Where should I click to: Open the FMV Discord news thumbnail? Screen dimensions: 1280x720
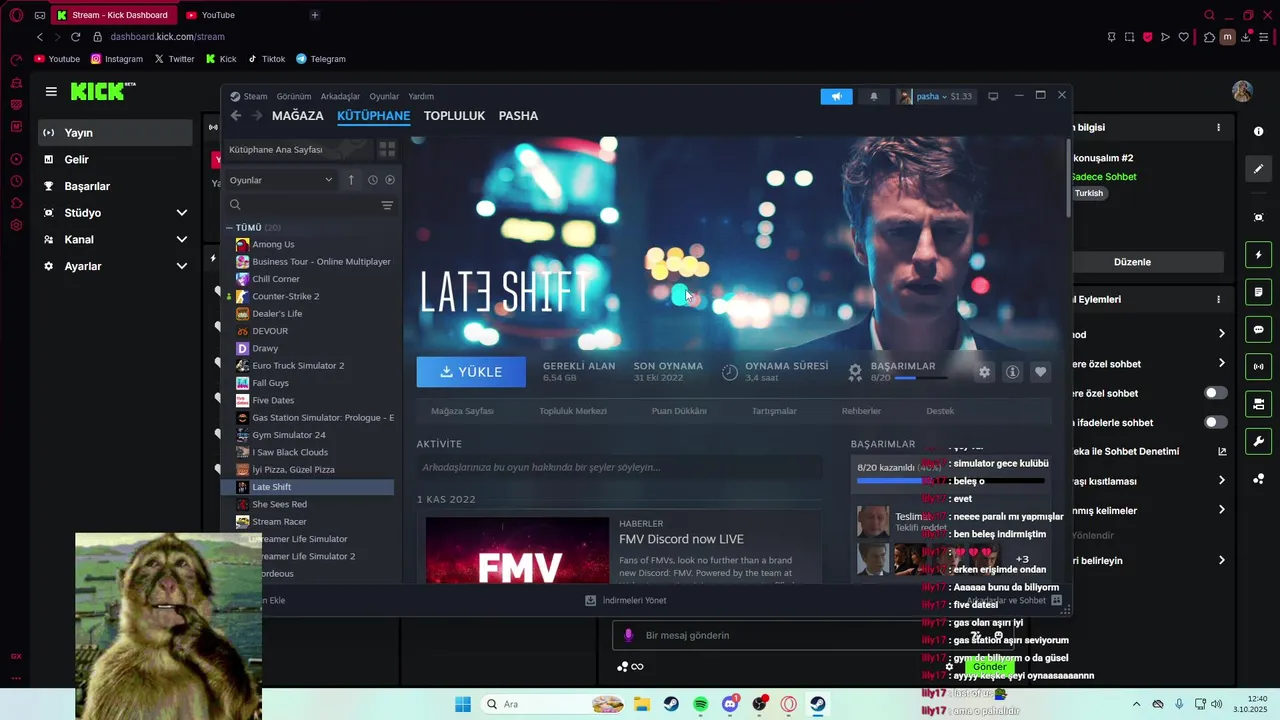point(517,550)
